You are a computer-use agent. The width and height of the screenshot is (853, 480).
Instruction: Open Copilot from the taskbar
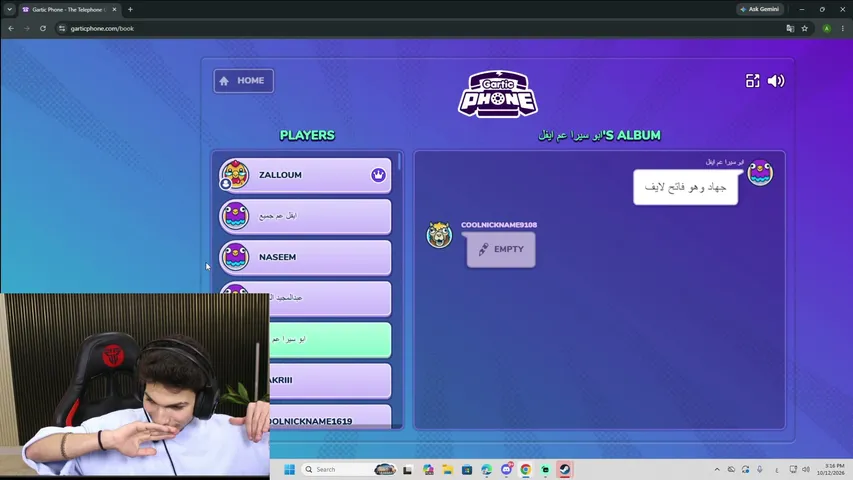[x=428, y=469]
